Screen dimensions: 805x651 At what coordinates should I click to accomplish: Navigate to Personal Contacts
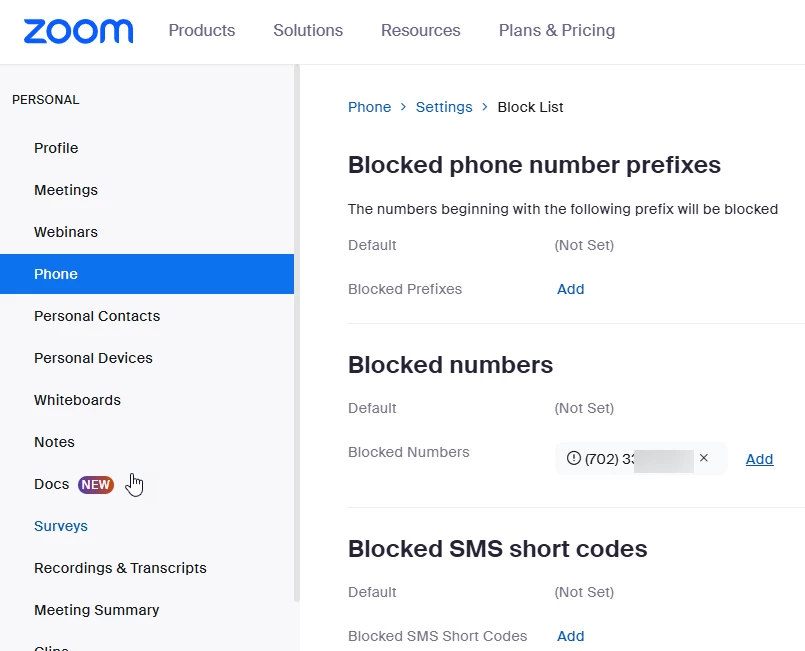tap(97, 316)
